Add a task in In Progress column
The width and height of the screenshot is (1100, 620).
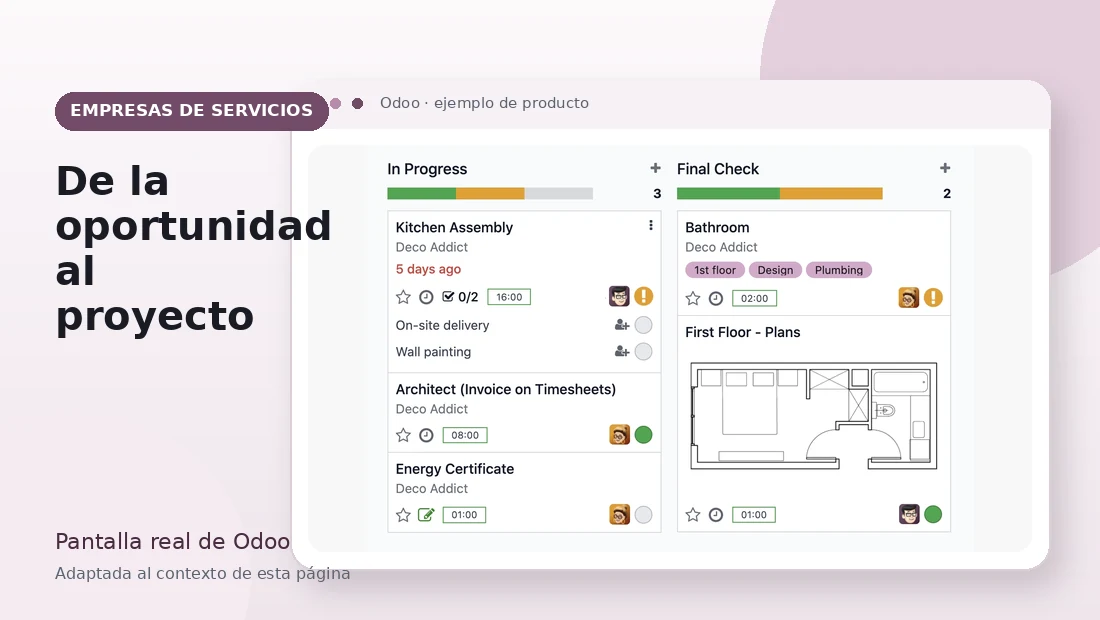point(655,168)
